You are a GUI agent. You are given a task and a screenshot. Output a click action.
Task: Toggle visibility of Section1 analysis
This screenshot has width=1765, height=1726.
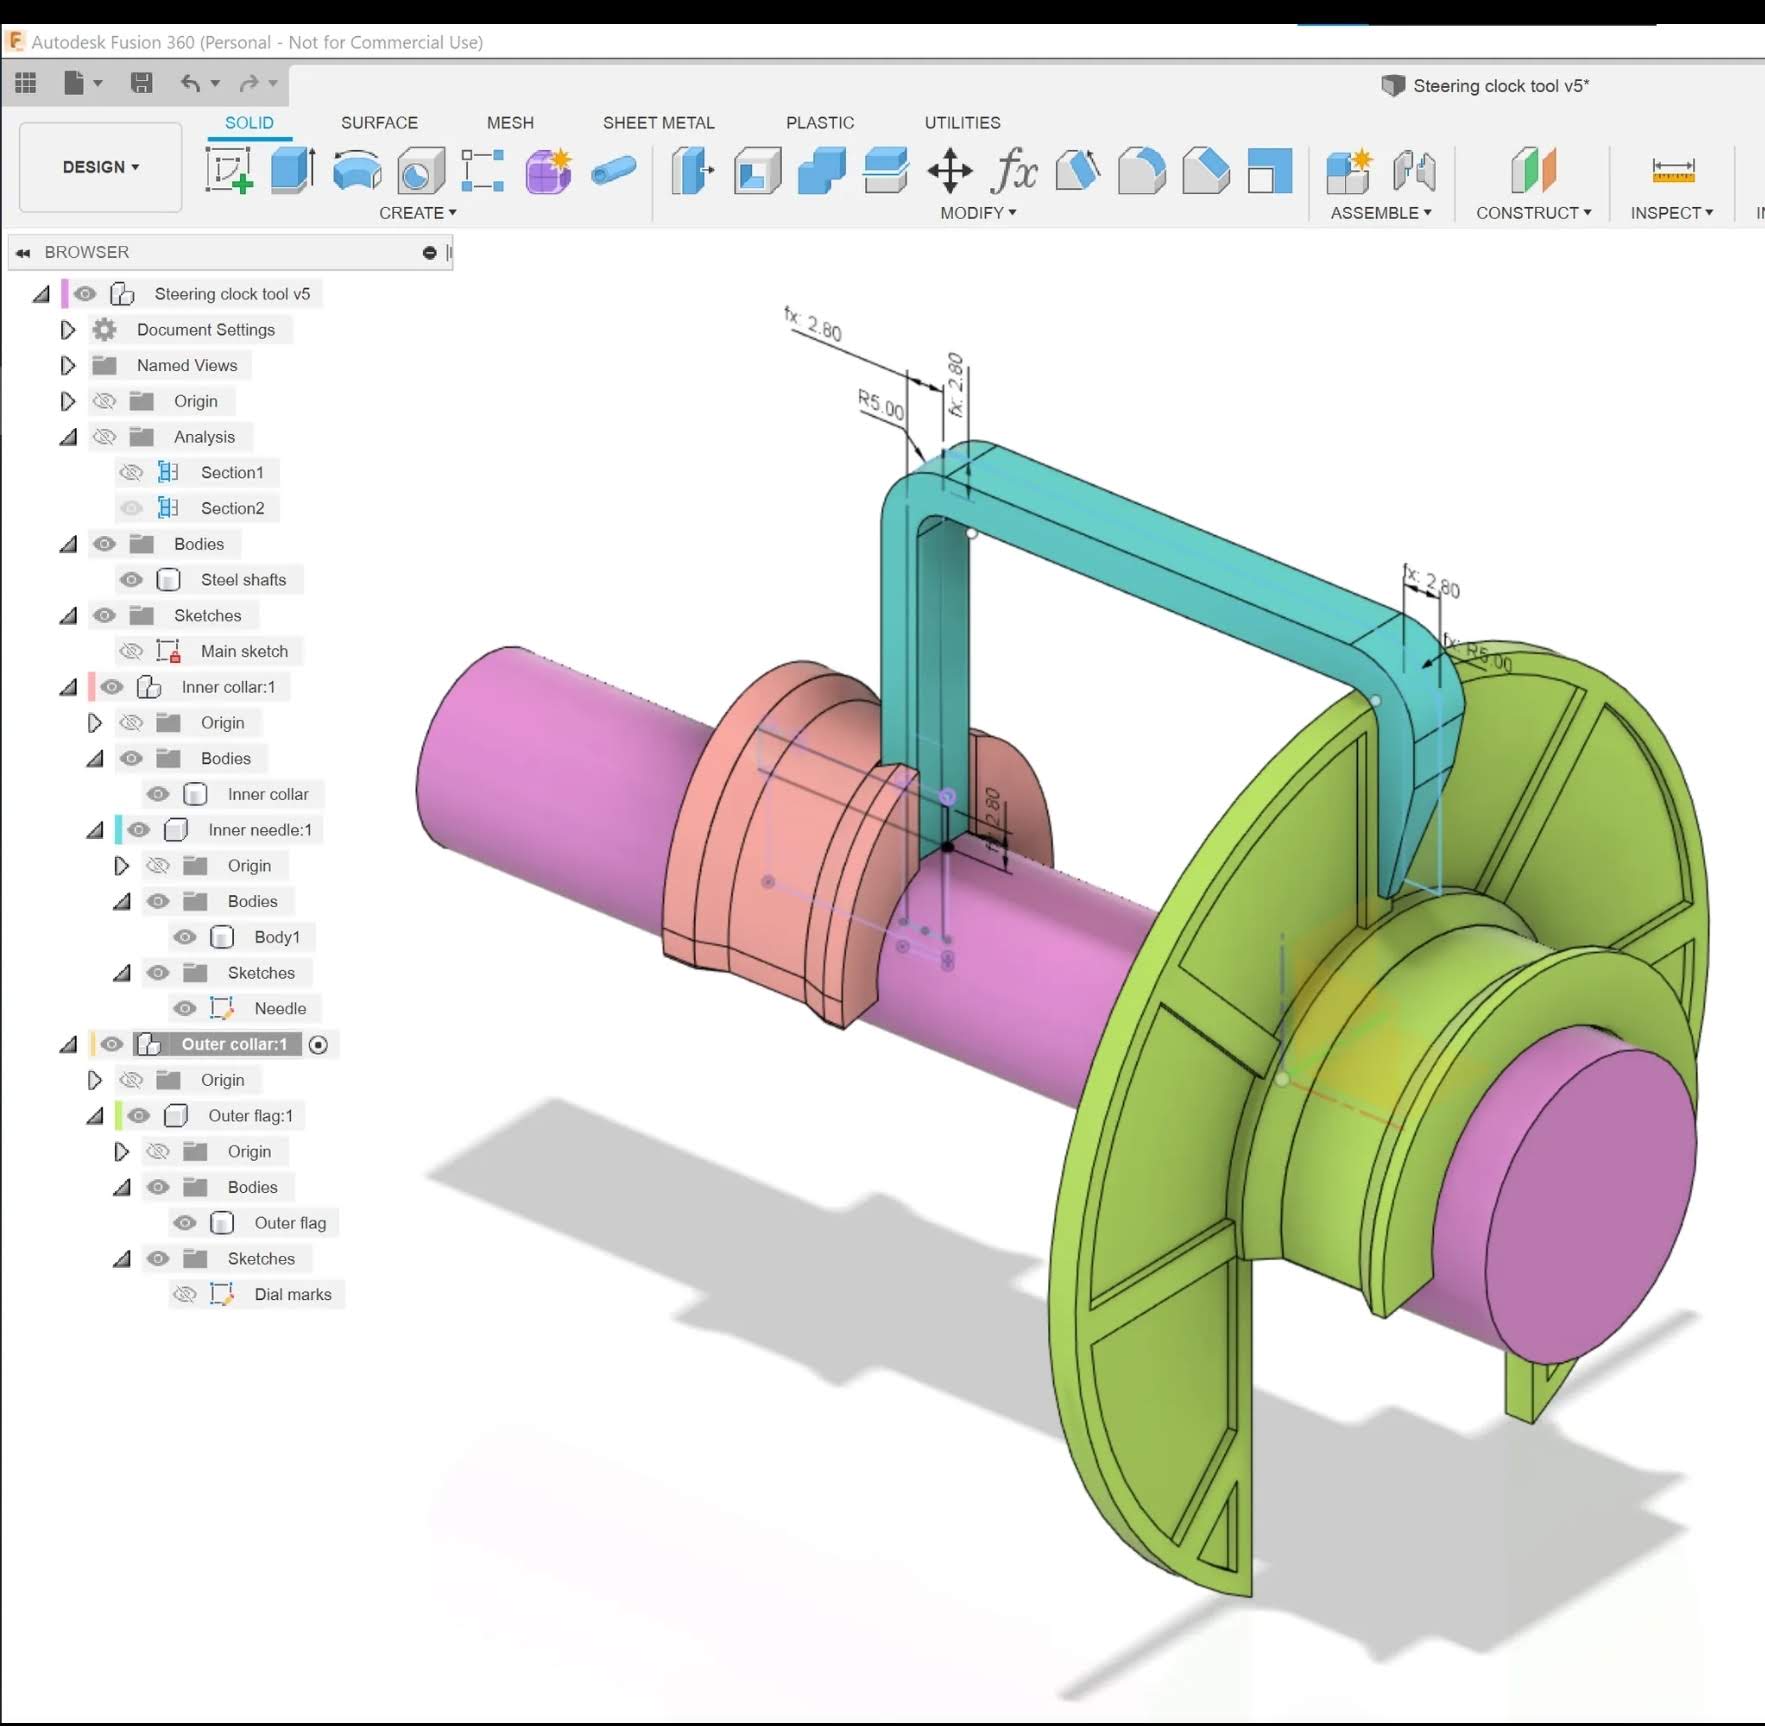click(131, 473)
